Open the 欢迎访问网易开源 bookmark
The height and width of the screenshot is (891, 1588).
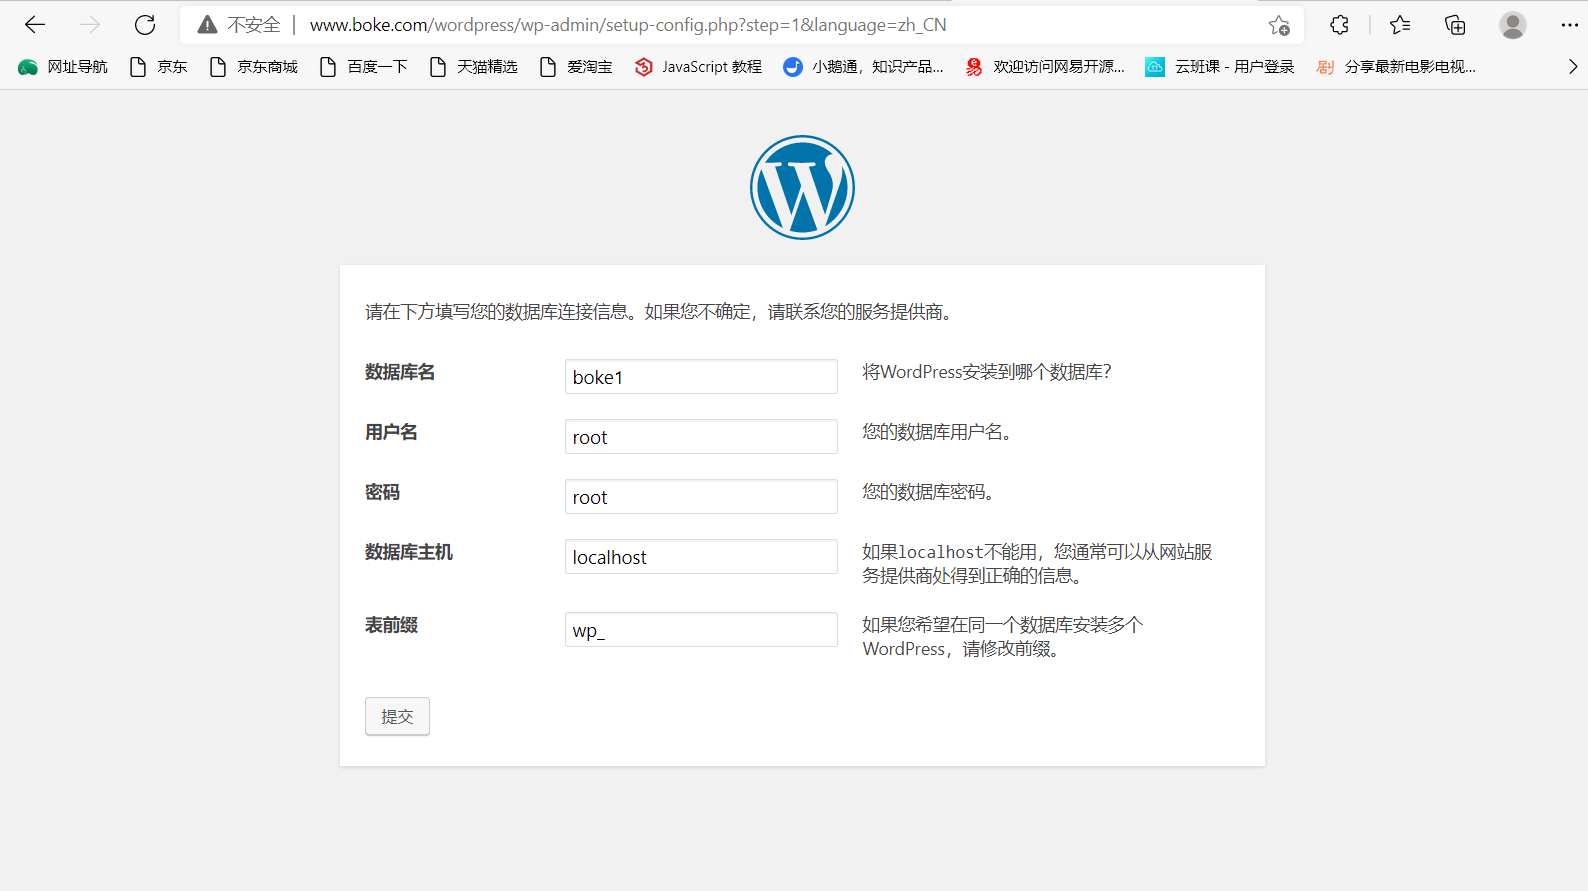tap(1045, 67)
